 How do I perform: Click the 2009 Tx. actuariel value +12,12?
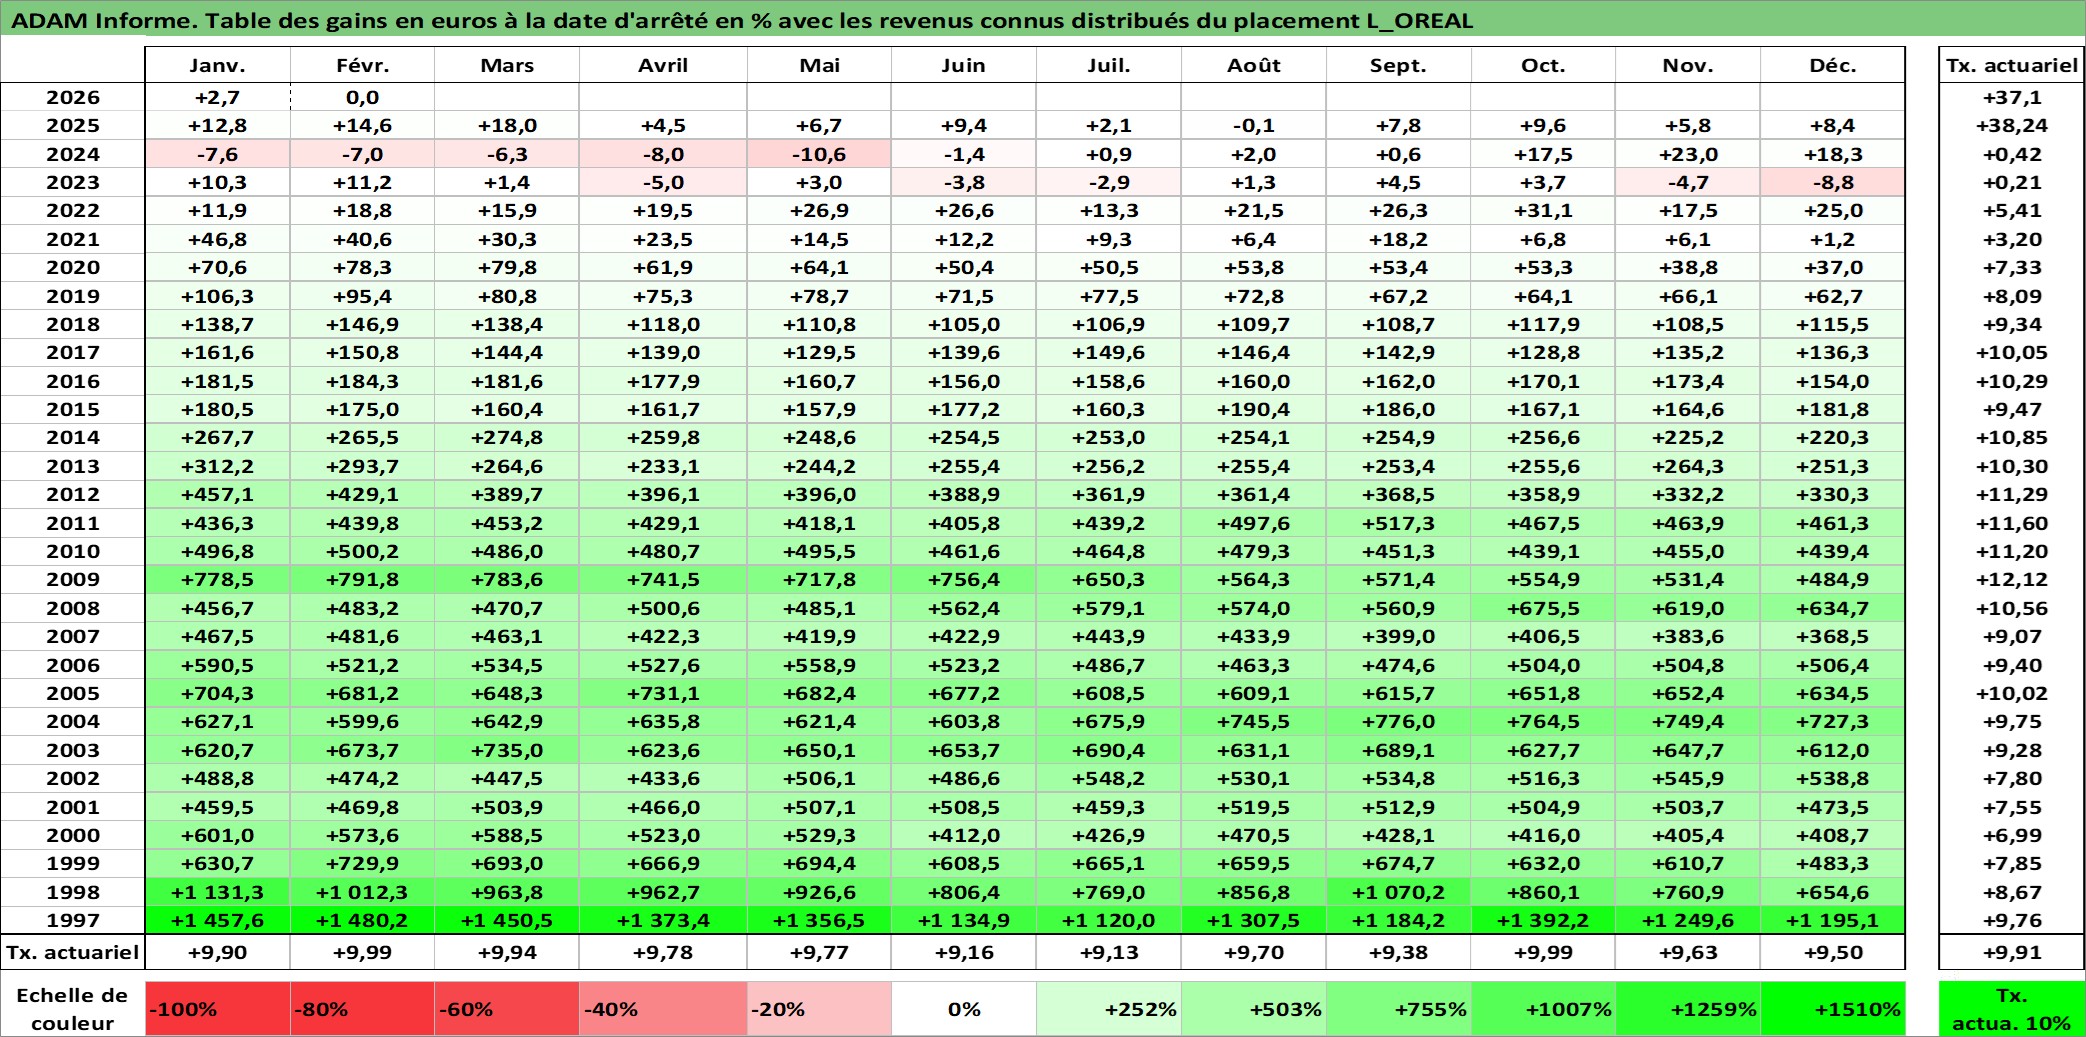tap(2011, 579)
